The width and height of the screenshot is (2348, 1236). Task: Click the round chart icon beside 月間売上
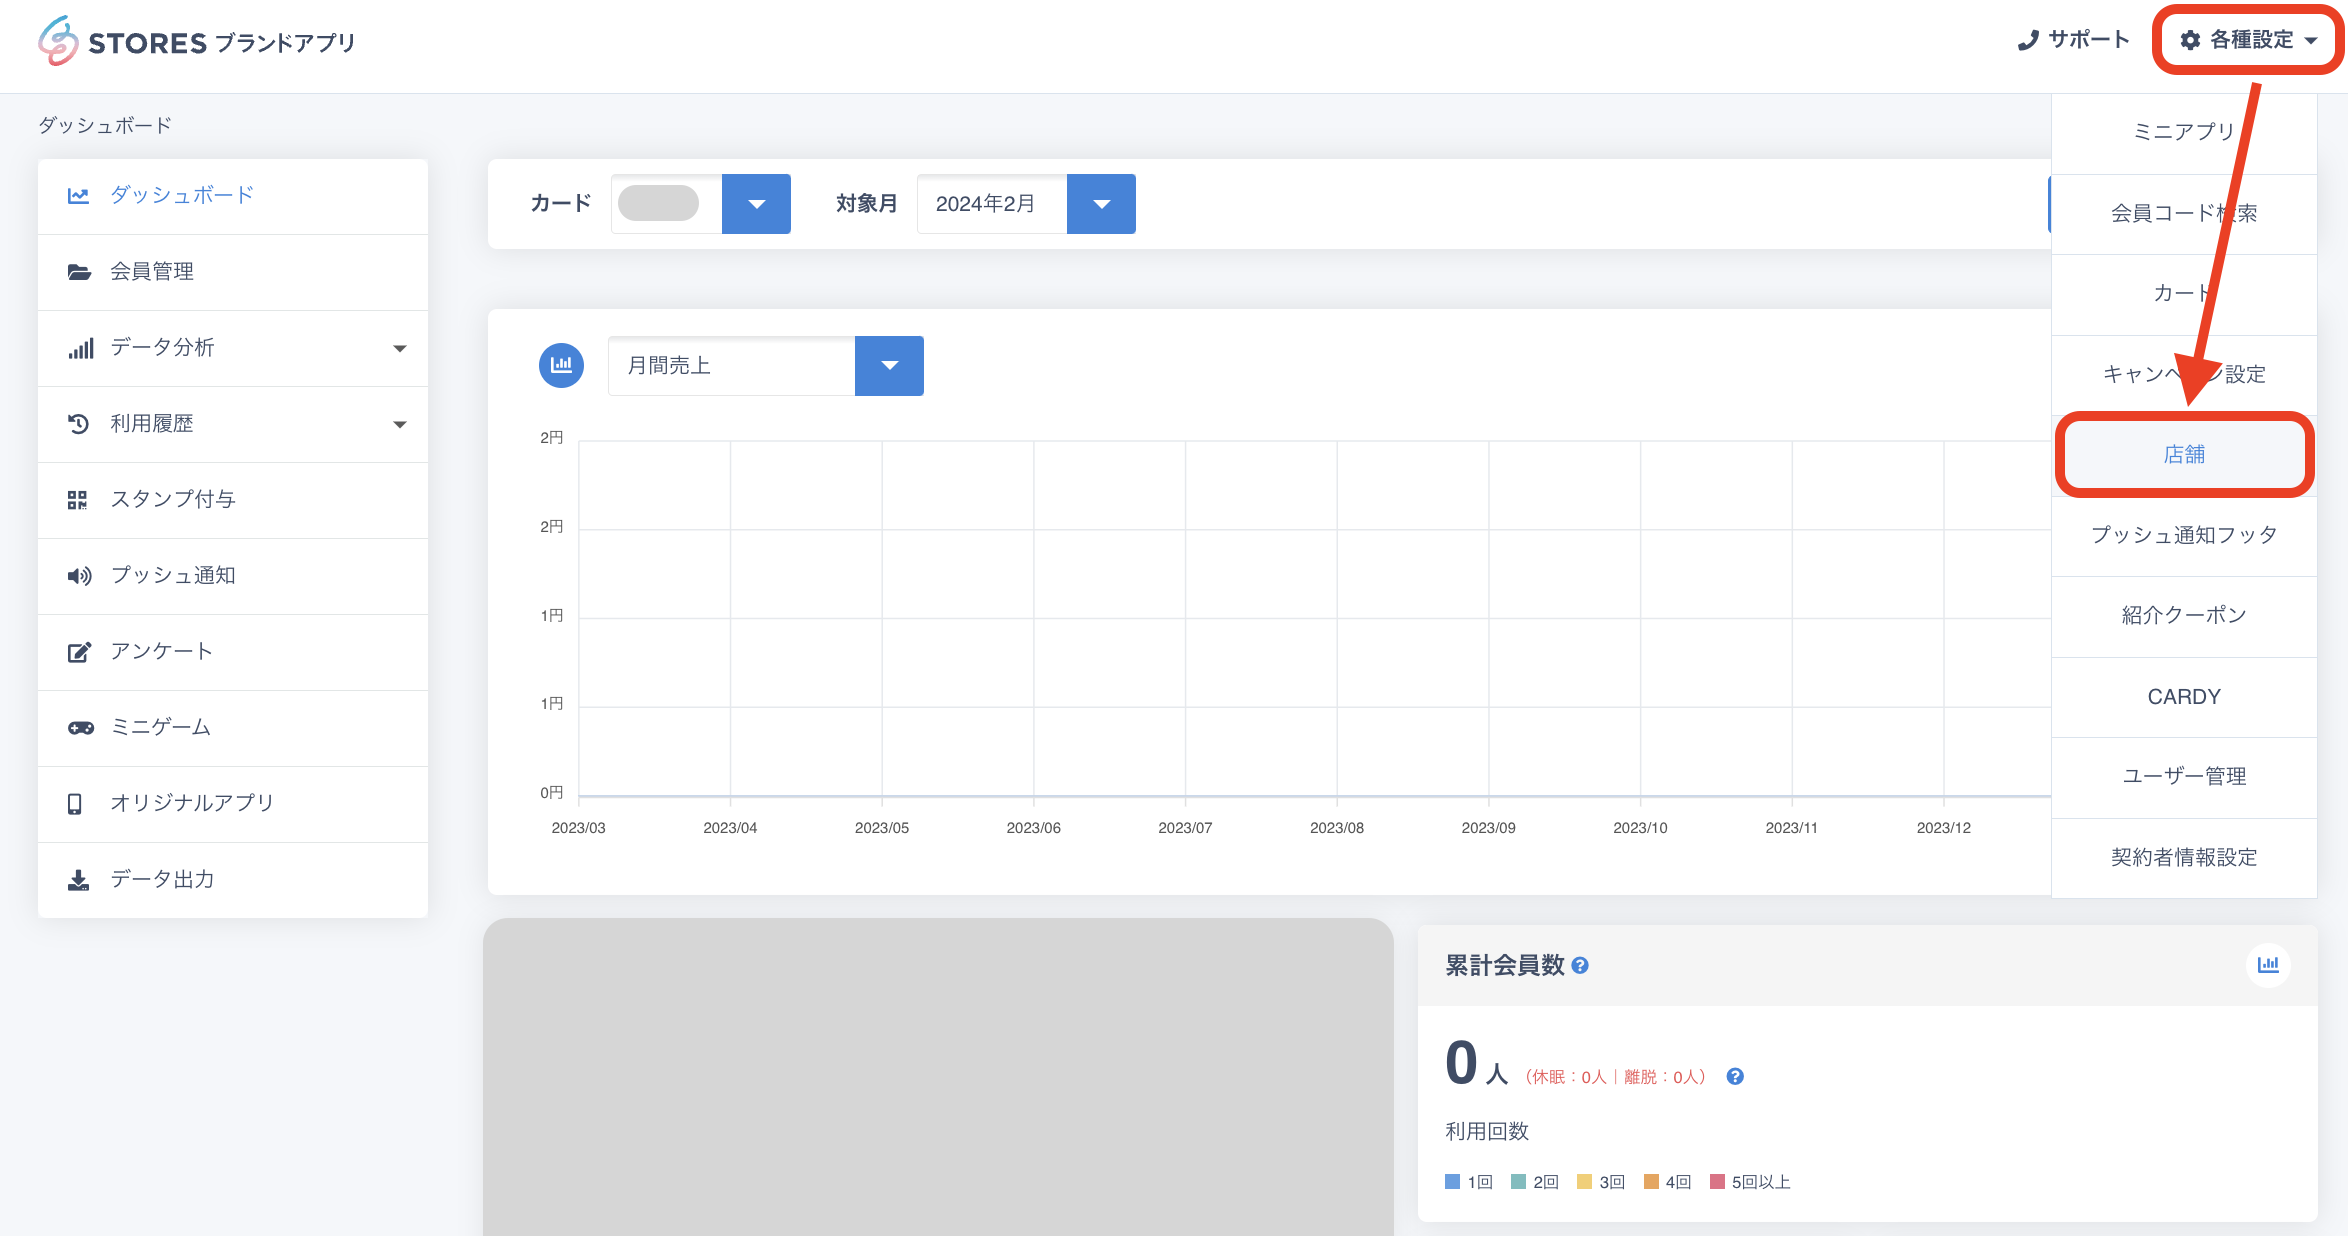tap(561, 365)
